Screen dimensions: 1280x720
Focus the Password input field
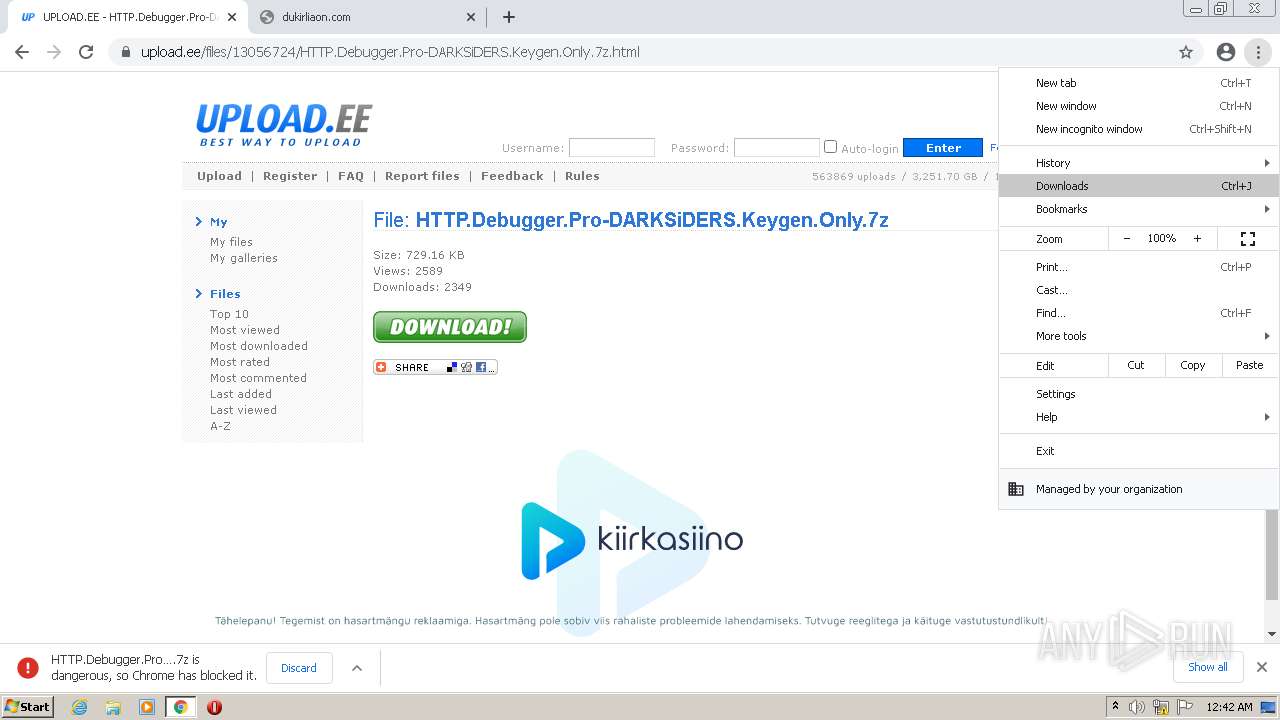pos(777,148)
